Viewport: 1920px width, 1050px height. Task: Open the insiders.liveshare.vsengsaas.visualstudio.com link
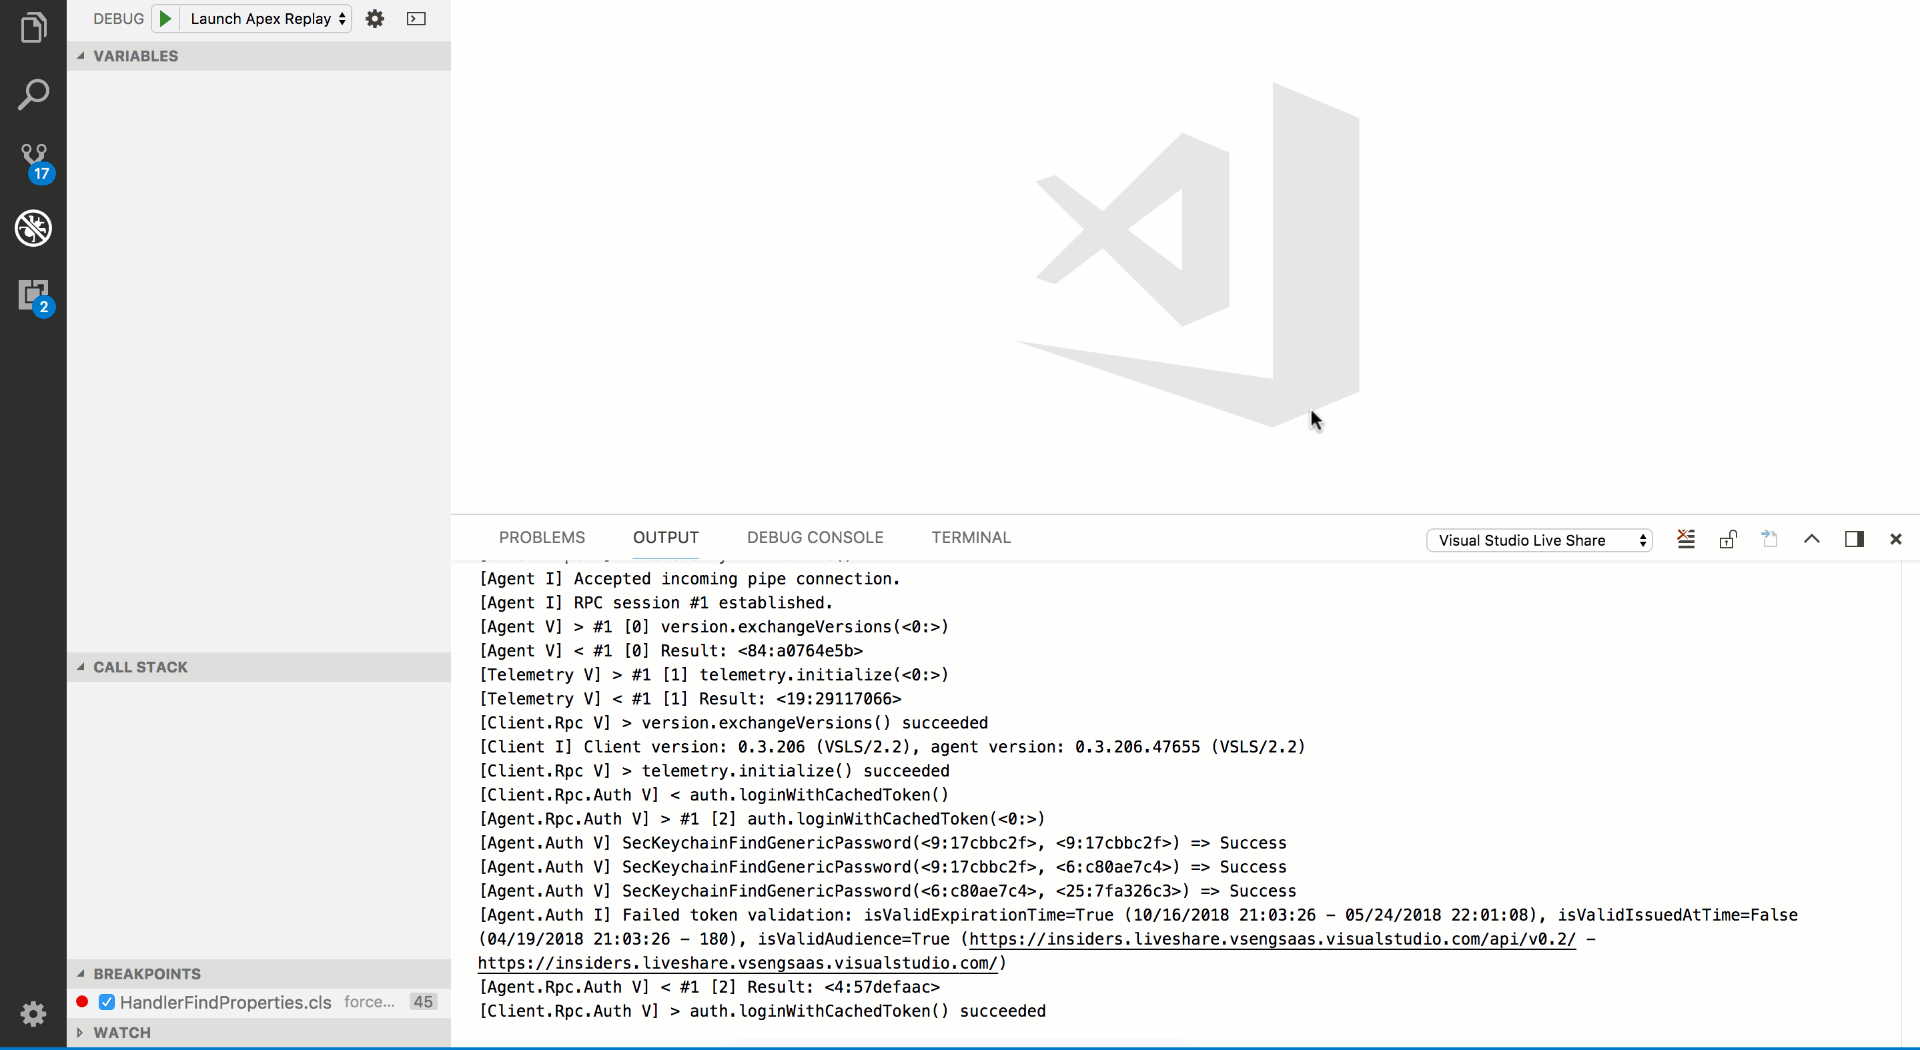pos(738,963)
